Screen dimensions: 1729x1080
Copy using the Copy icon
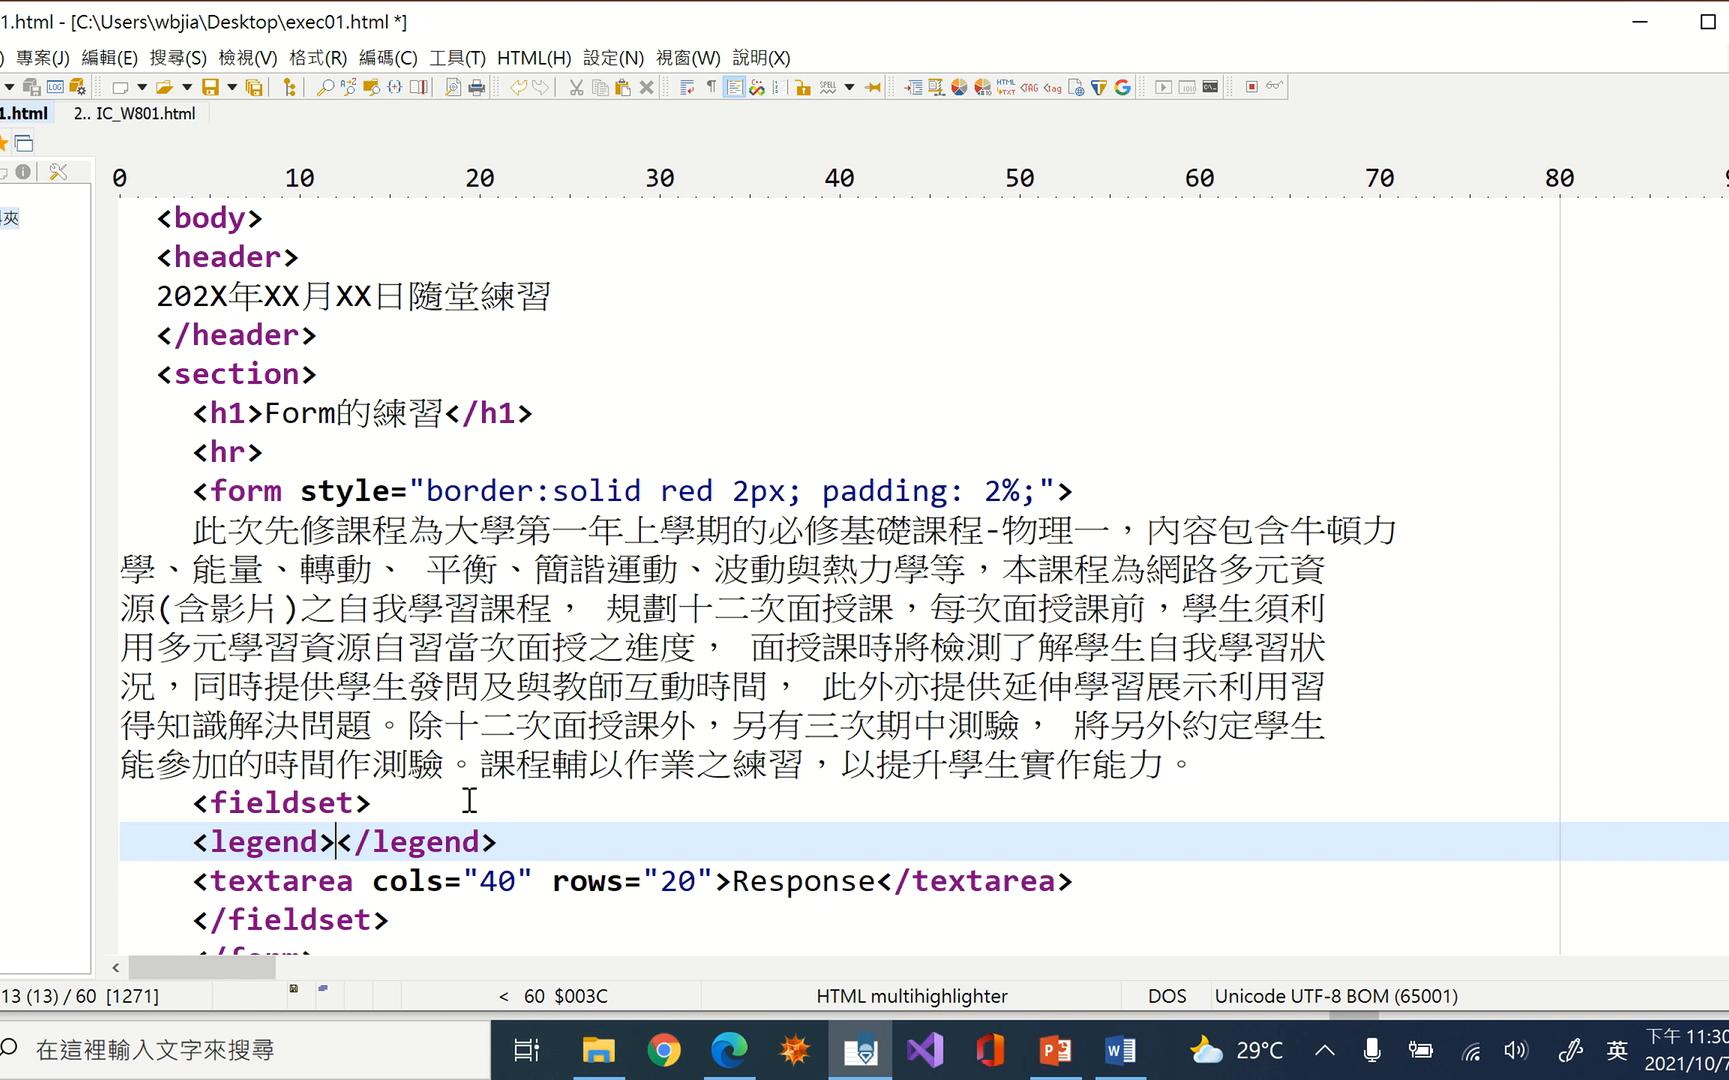pos(600,87)
